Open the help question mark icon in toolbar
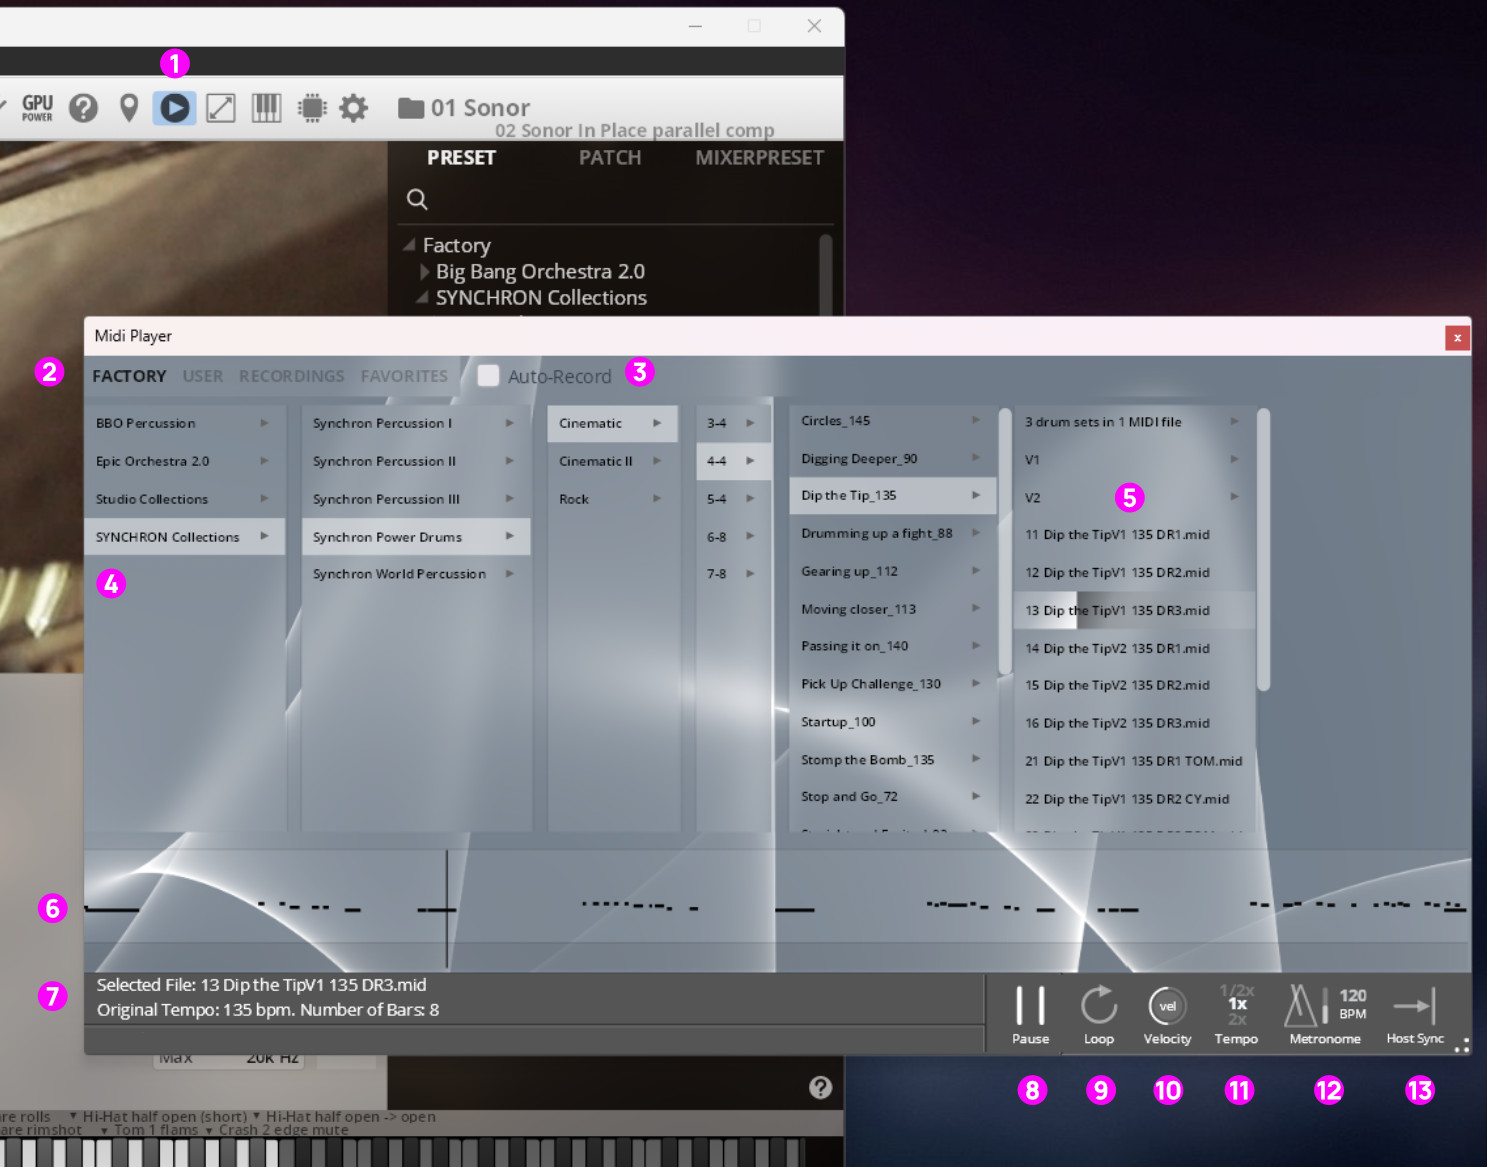 (x=83, y=108)
